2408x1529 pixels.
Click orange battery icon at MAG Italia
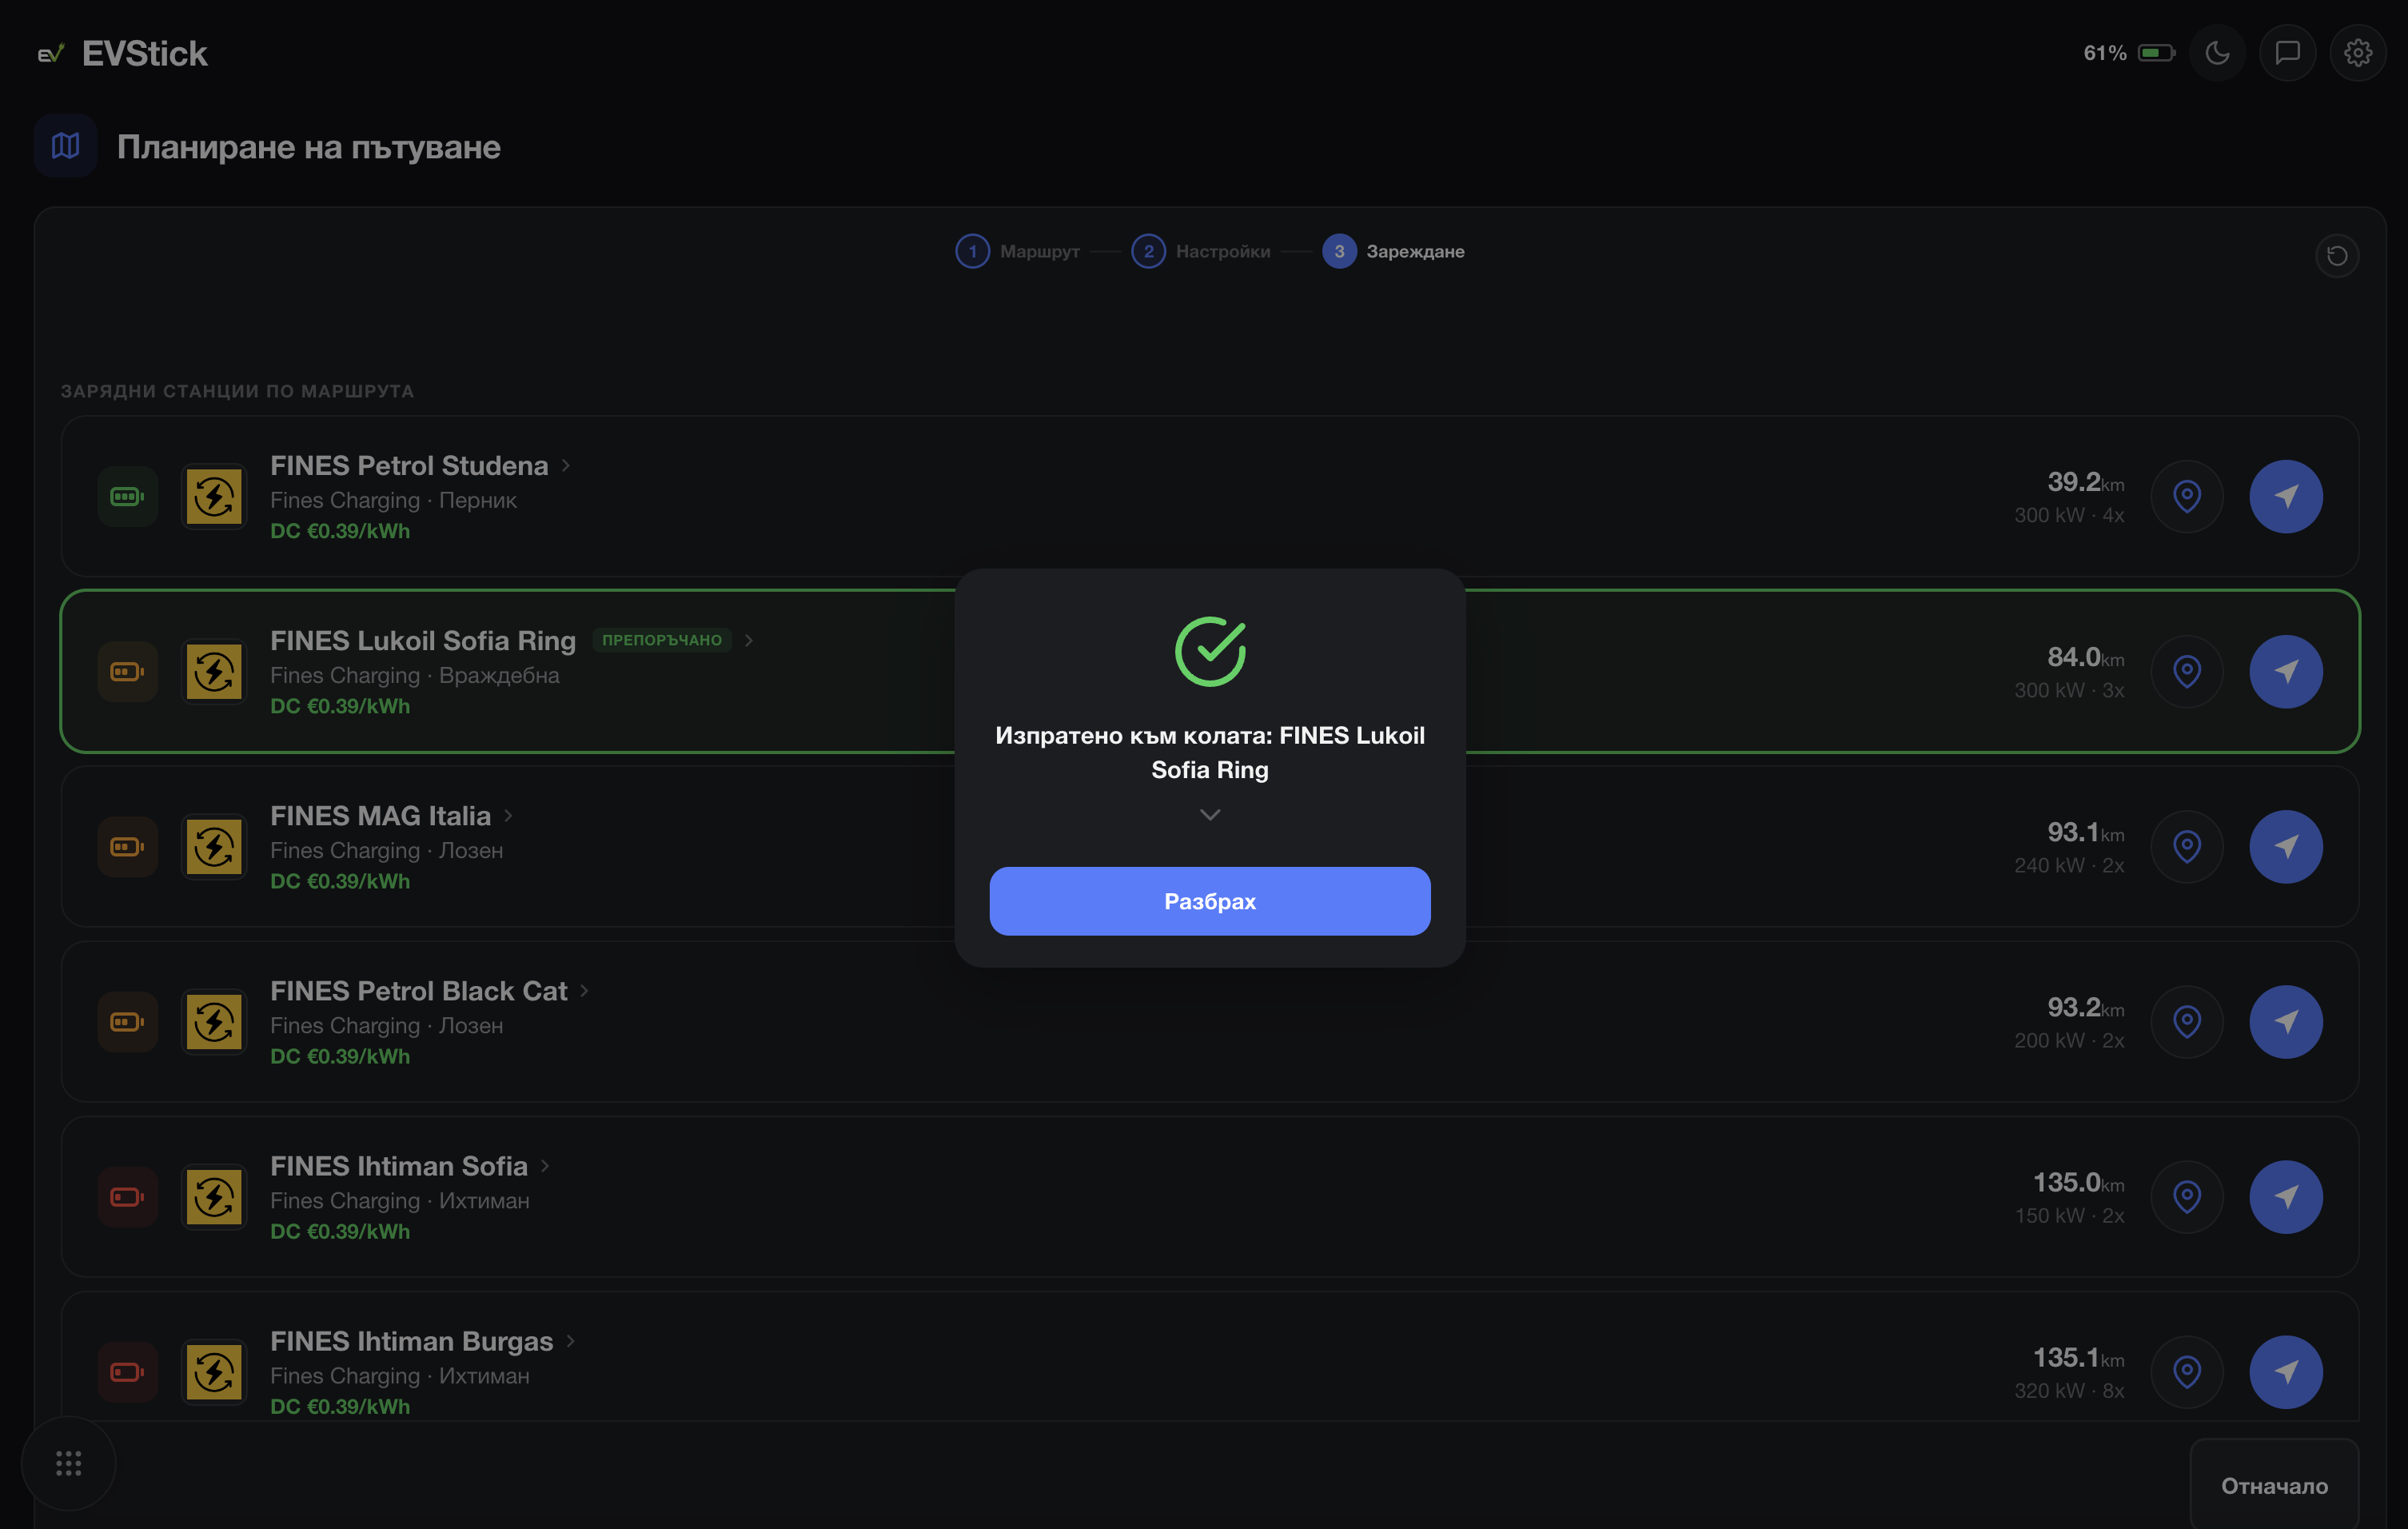coord(127,846)
